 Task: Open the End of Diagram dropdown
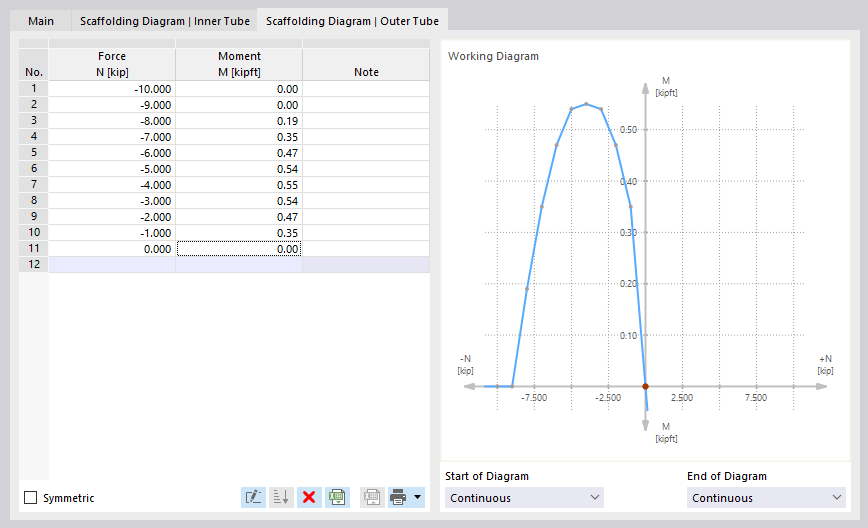click(766, 498)
